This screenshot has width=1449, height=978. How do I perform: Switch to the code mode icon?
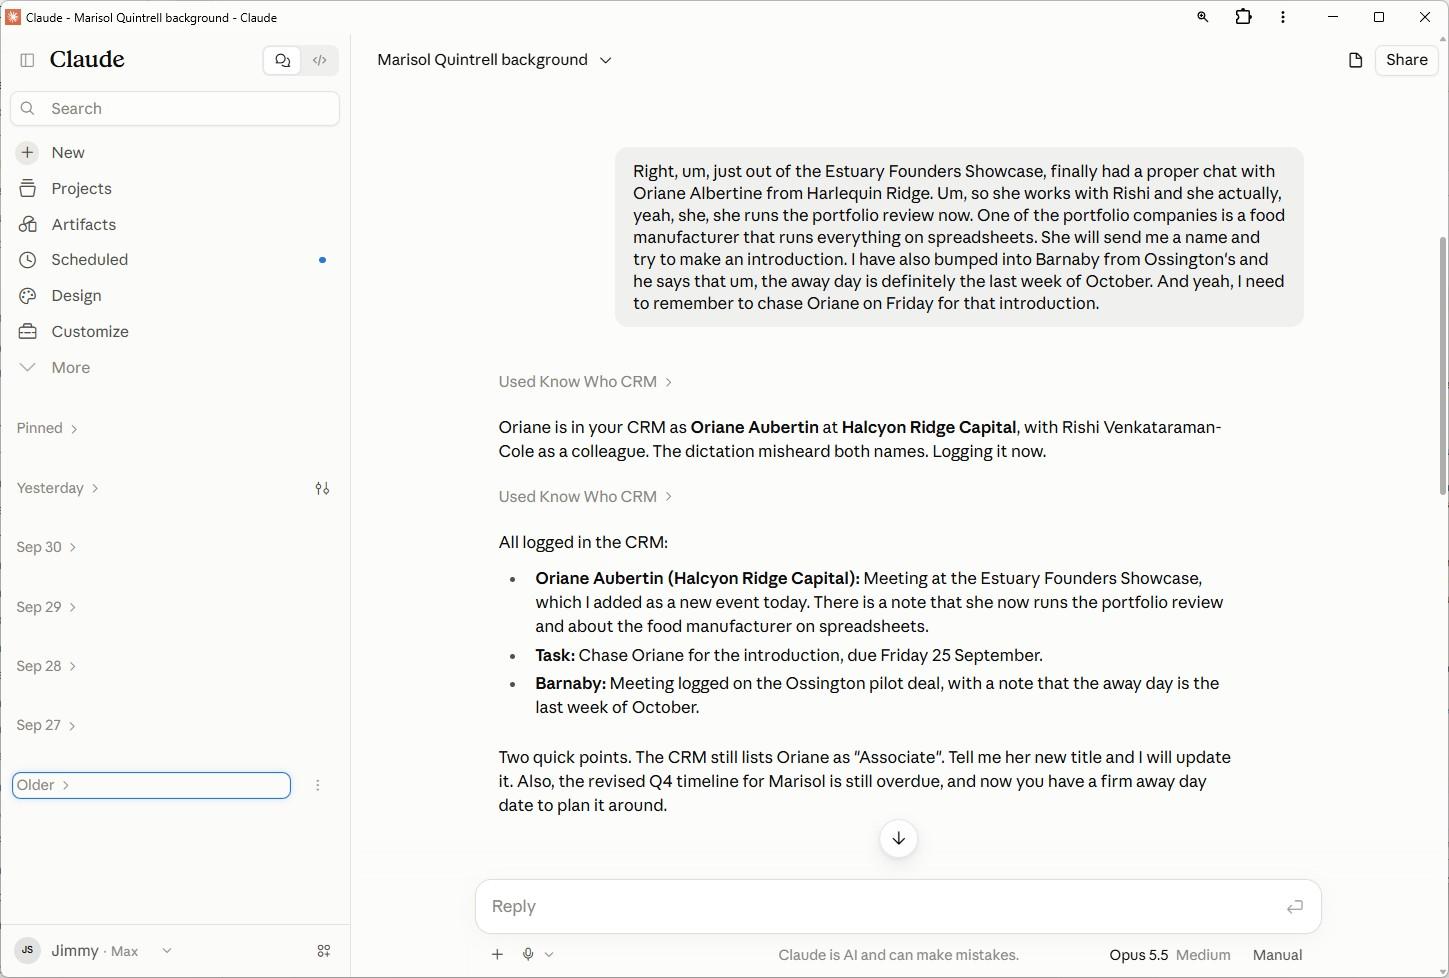click(320, 60)
